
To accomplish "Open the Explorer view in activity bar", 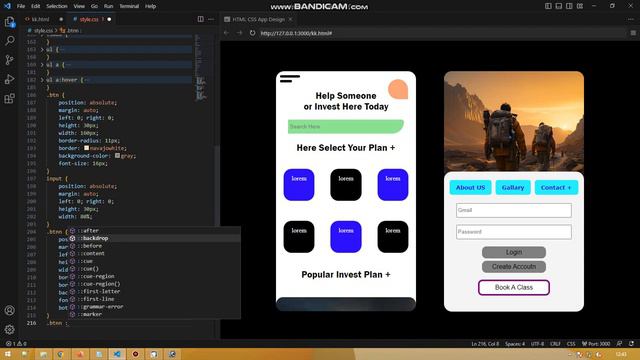I will pos(9,22).
